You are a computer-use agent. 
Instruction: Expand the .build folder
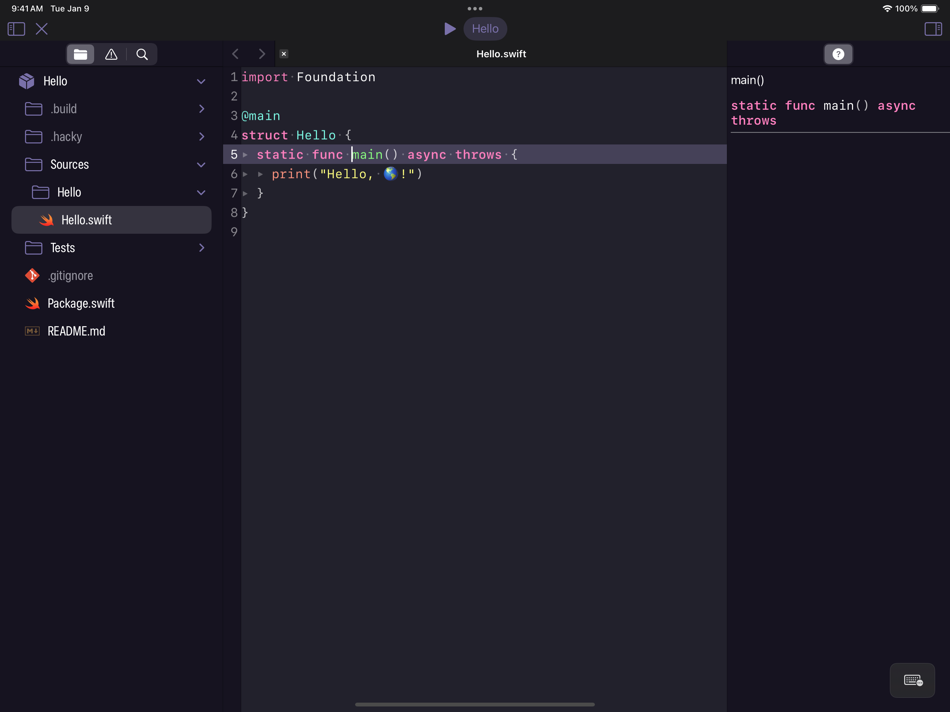pyautogui.click(x=201, y=108)
